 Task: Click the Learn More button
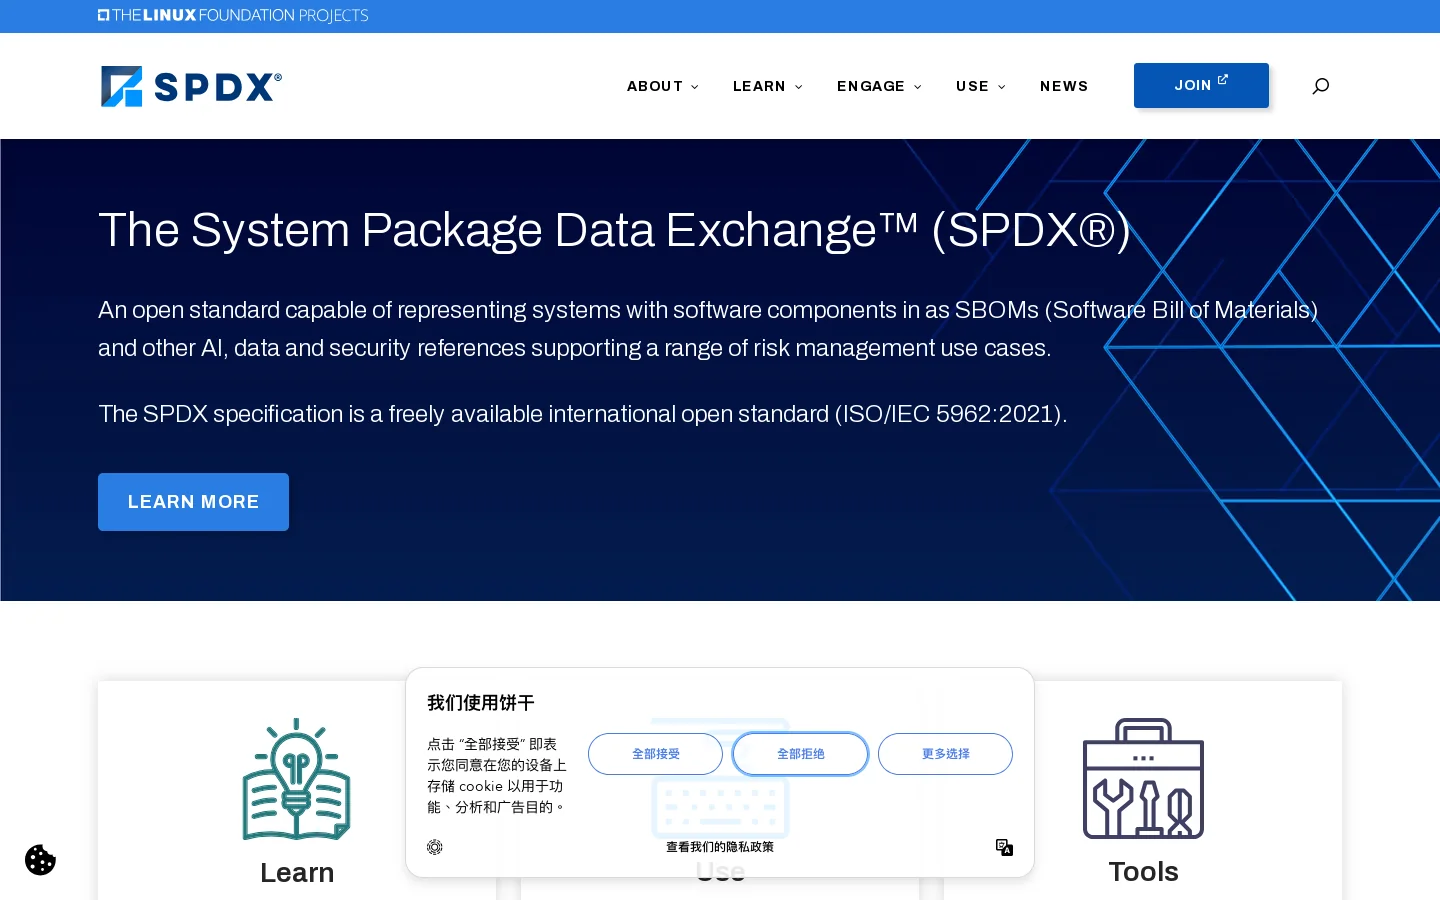pos(193,502)
